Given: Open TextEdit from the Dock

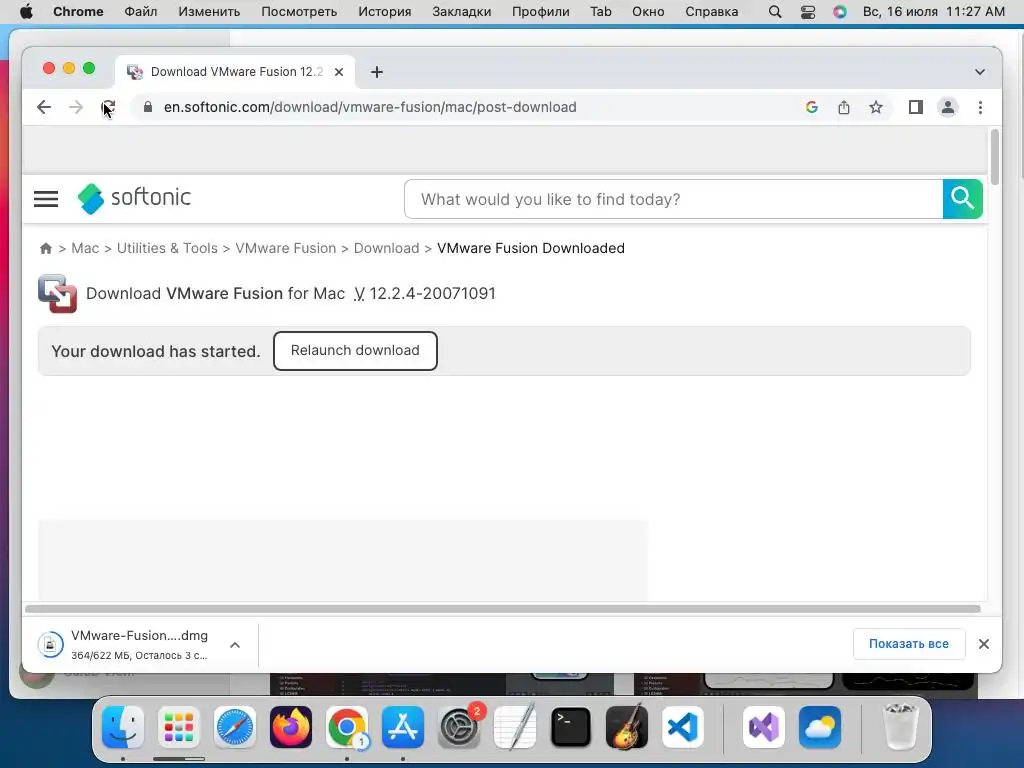Looking at the screenshot, I should (x=515, y=727).
